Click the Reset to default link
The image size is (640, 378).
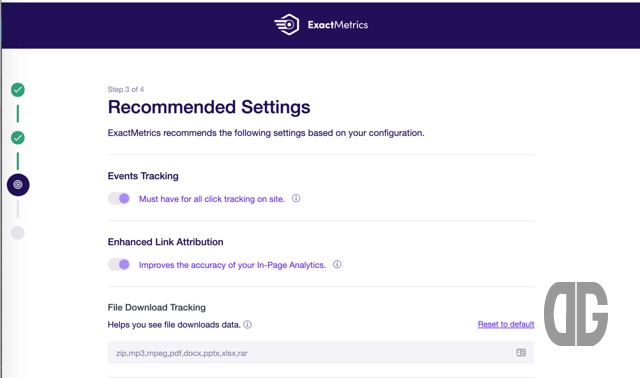(506, 324)
